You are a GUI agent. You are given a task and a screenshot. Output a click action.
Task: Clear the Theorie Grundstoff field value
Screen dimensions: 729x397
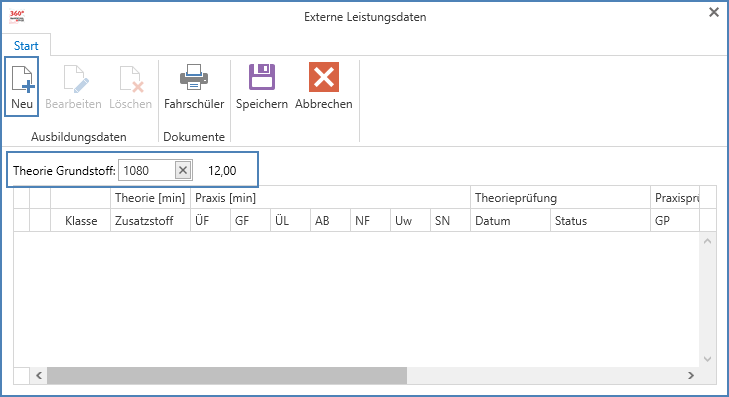[183, 171]
